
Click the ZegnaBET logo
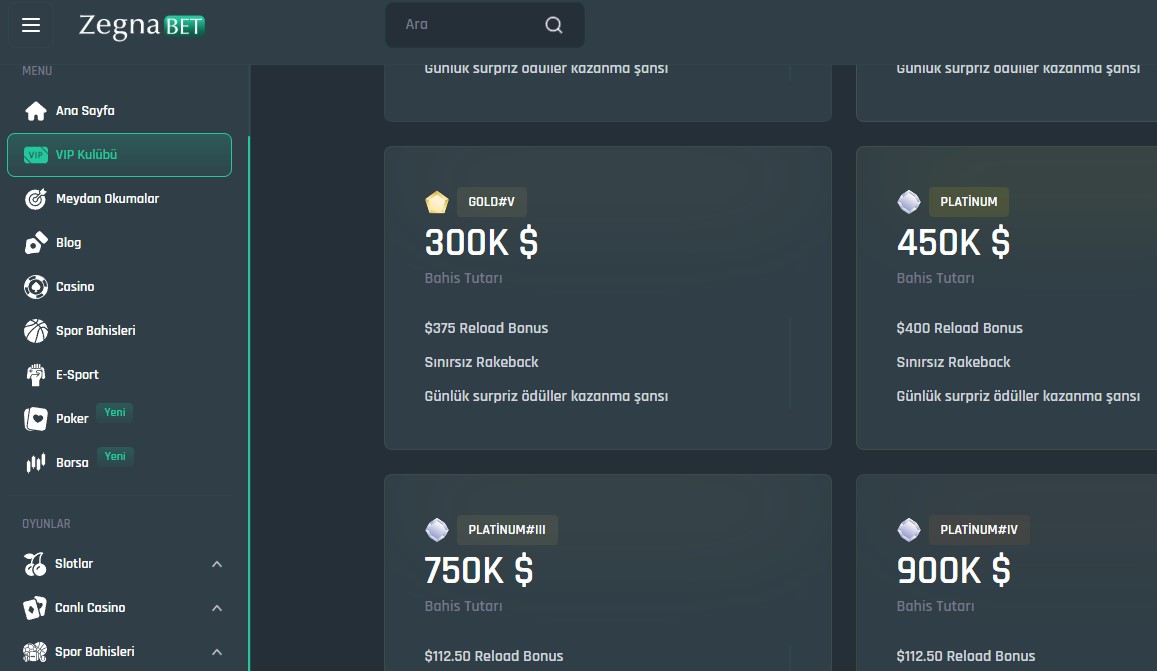click(x=141, y=26)
